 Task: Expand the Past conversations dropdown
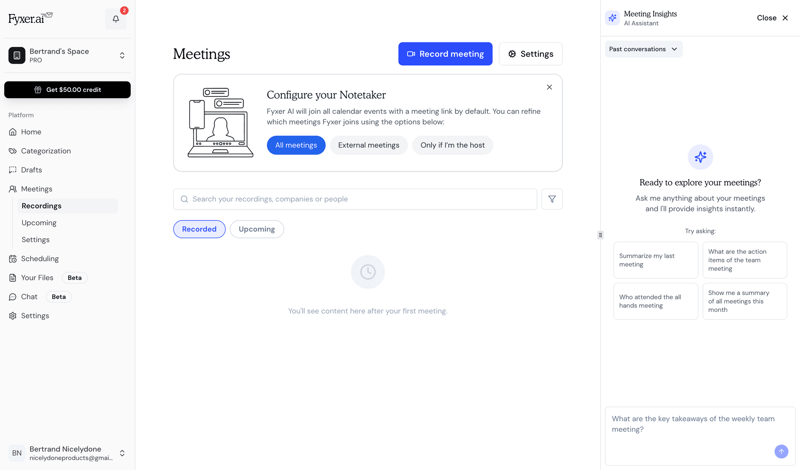click(643, 49)
